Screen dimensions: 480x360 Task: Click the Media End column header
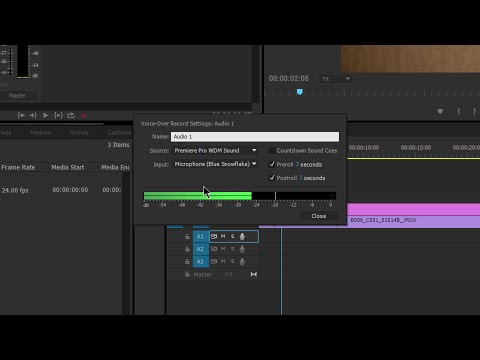coord(115,167)
